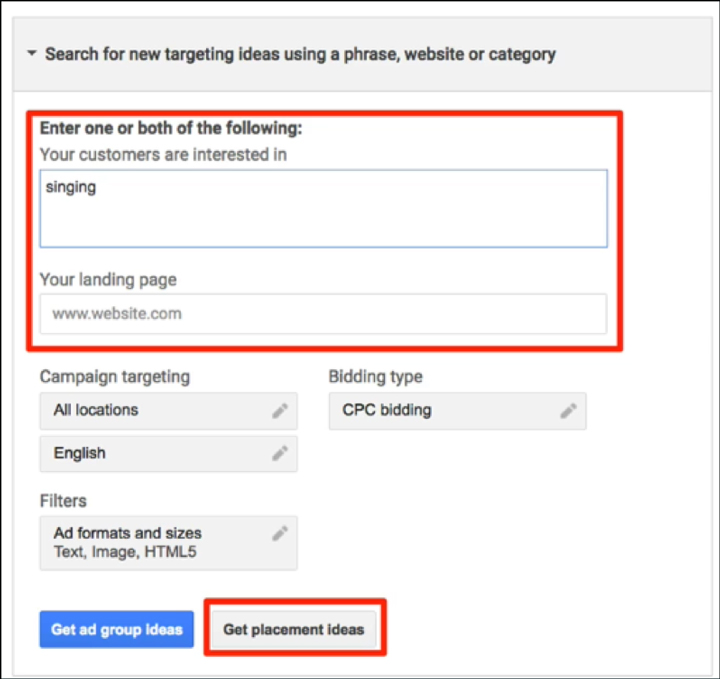Viewport: 720px width, 679px height.
Task: Collapse the targeting ideas section triangle
Action: pos(33,54)
